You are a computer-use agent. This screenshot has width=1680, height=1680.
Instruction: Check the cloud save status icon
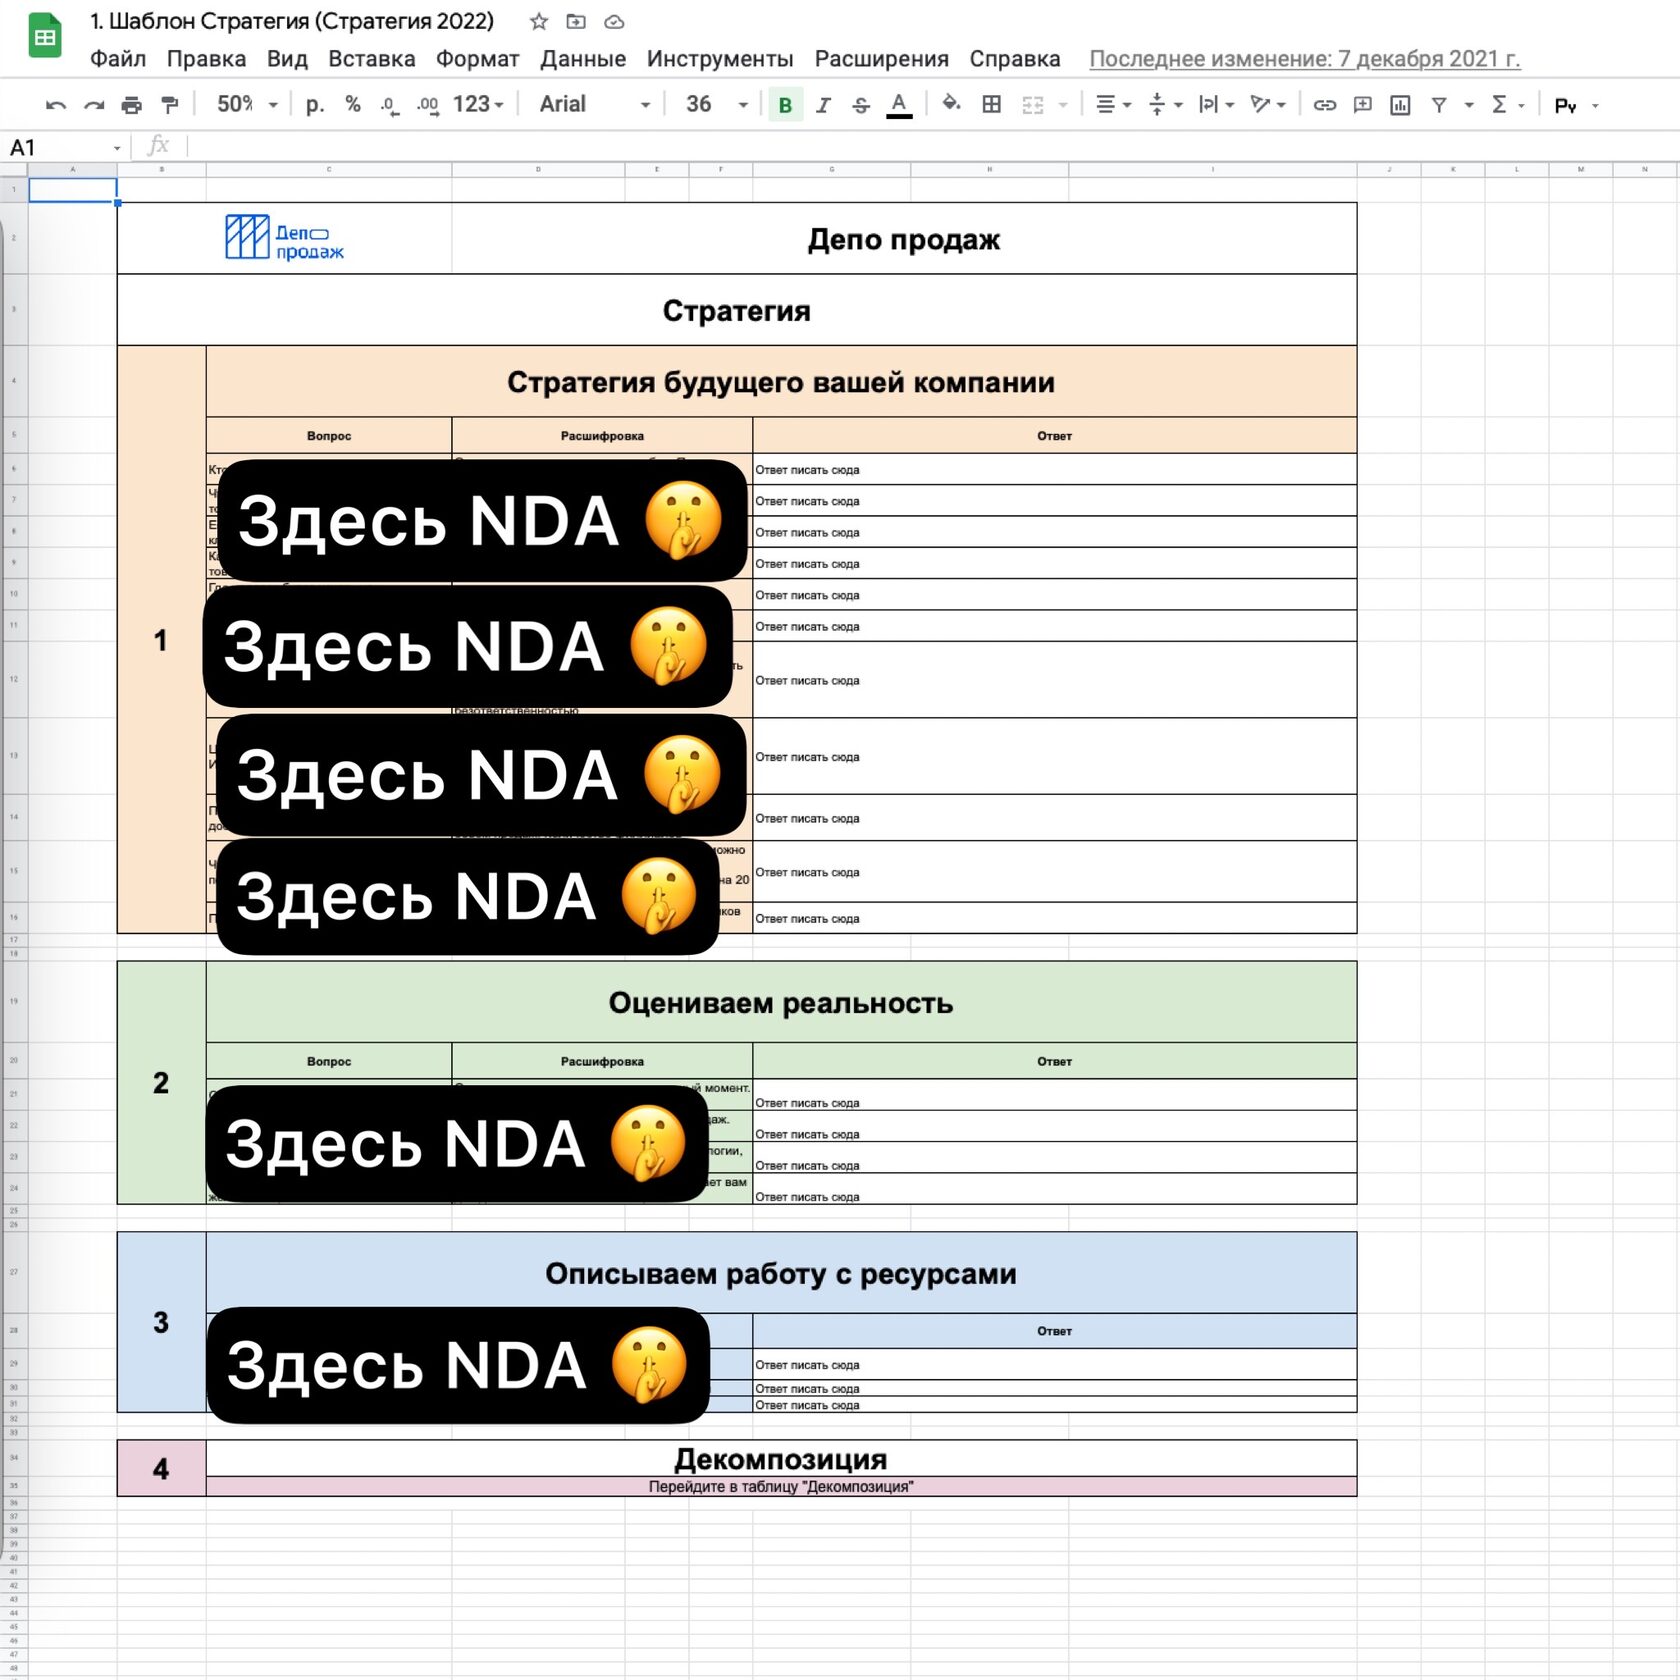(x=614, y=21)
